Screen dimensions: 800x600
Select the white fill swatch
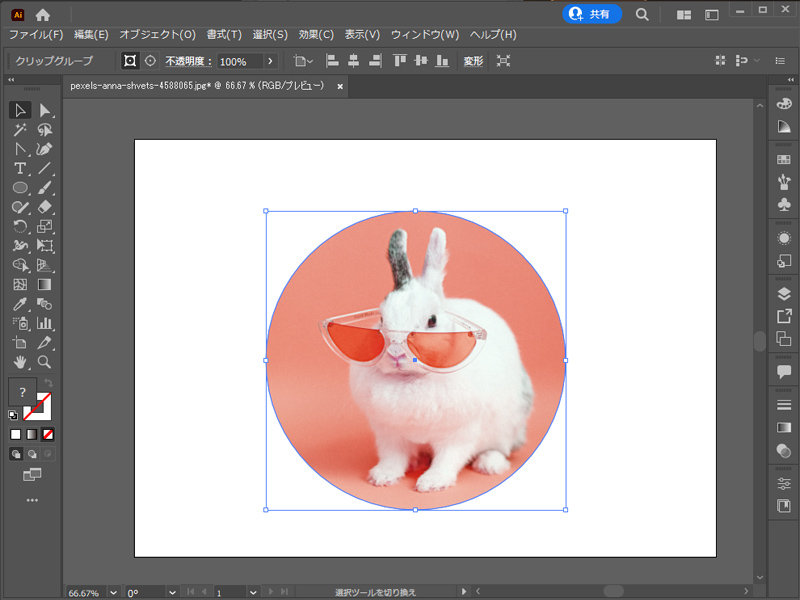coord(16,434)
